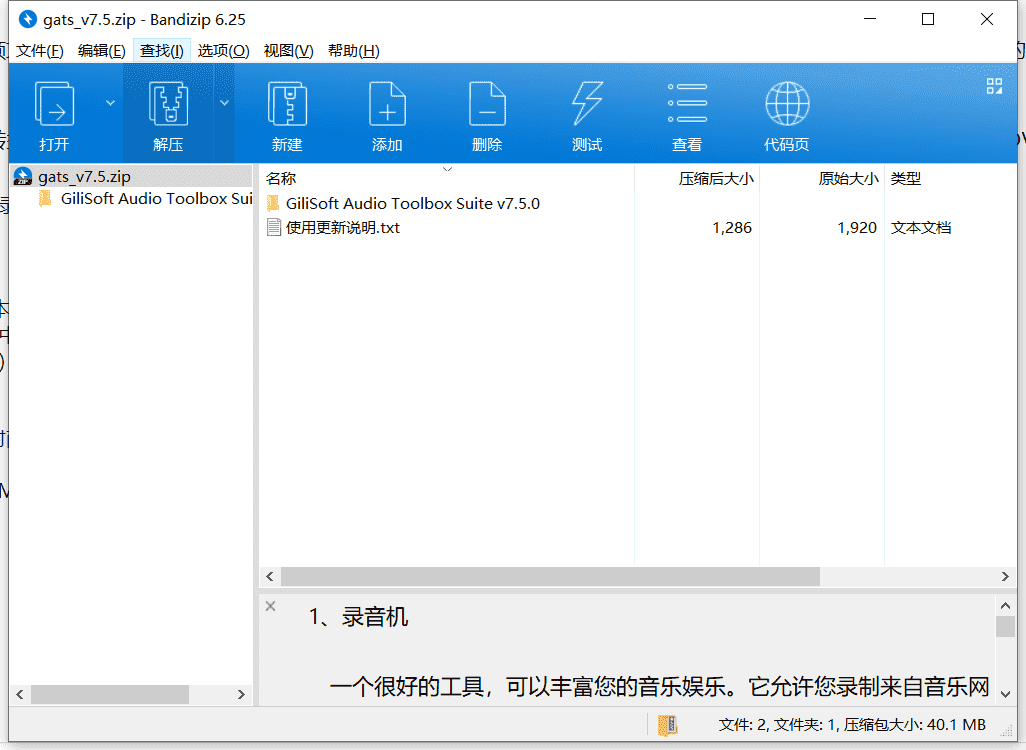Click the archive icon in the status bar

[667, 724]
